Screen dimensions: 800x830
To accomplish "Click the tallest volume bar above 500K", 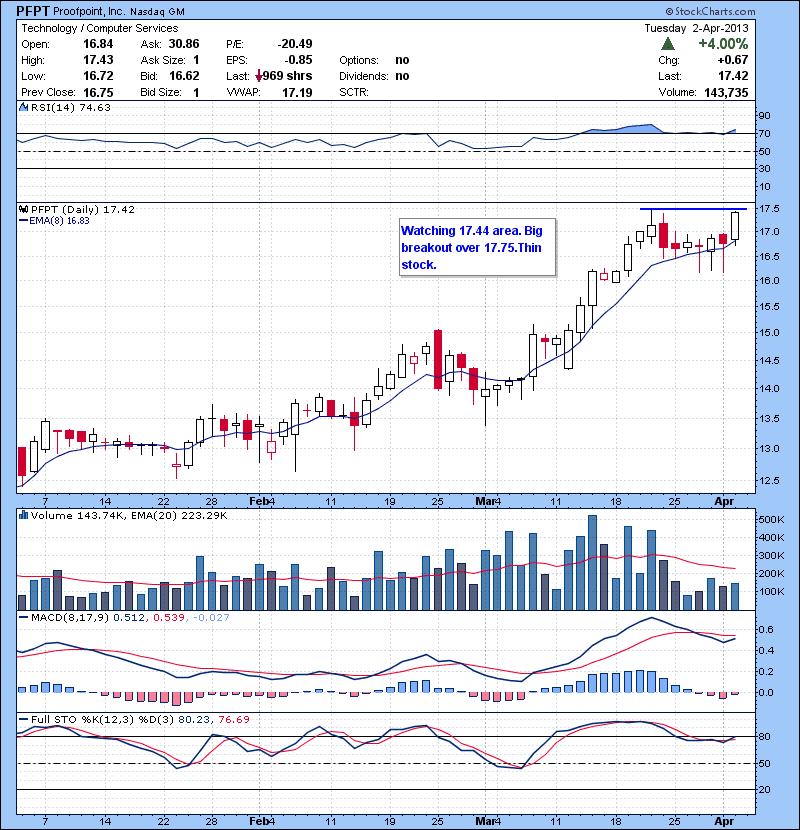I will pyautogui.click(x=592, y=562).
